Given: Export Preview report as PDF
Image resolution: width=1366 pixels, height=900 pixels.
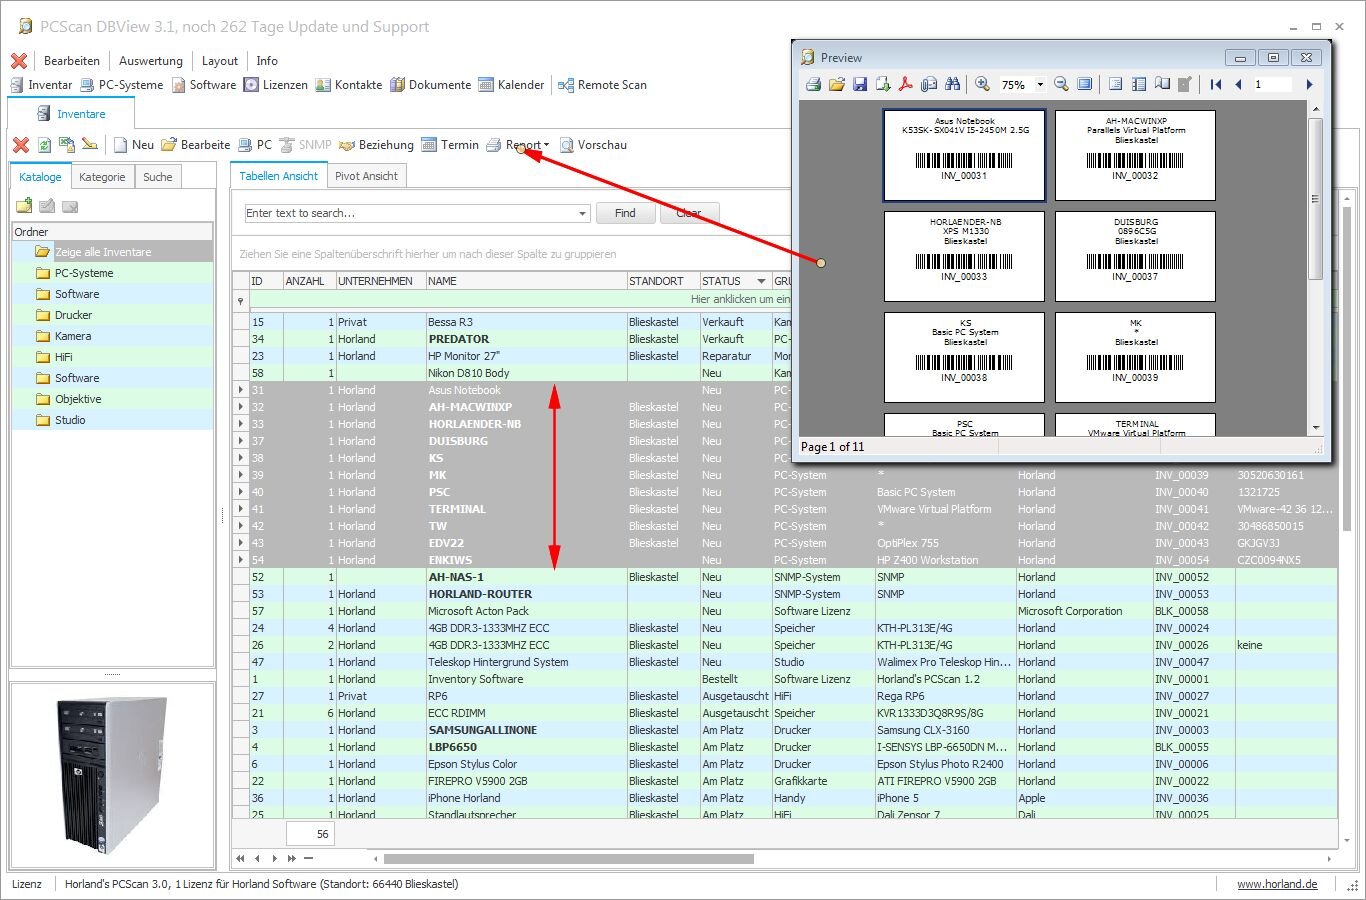Looking at the screenshot, I should coord(906,85).
